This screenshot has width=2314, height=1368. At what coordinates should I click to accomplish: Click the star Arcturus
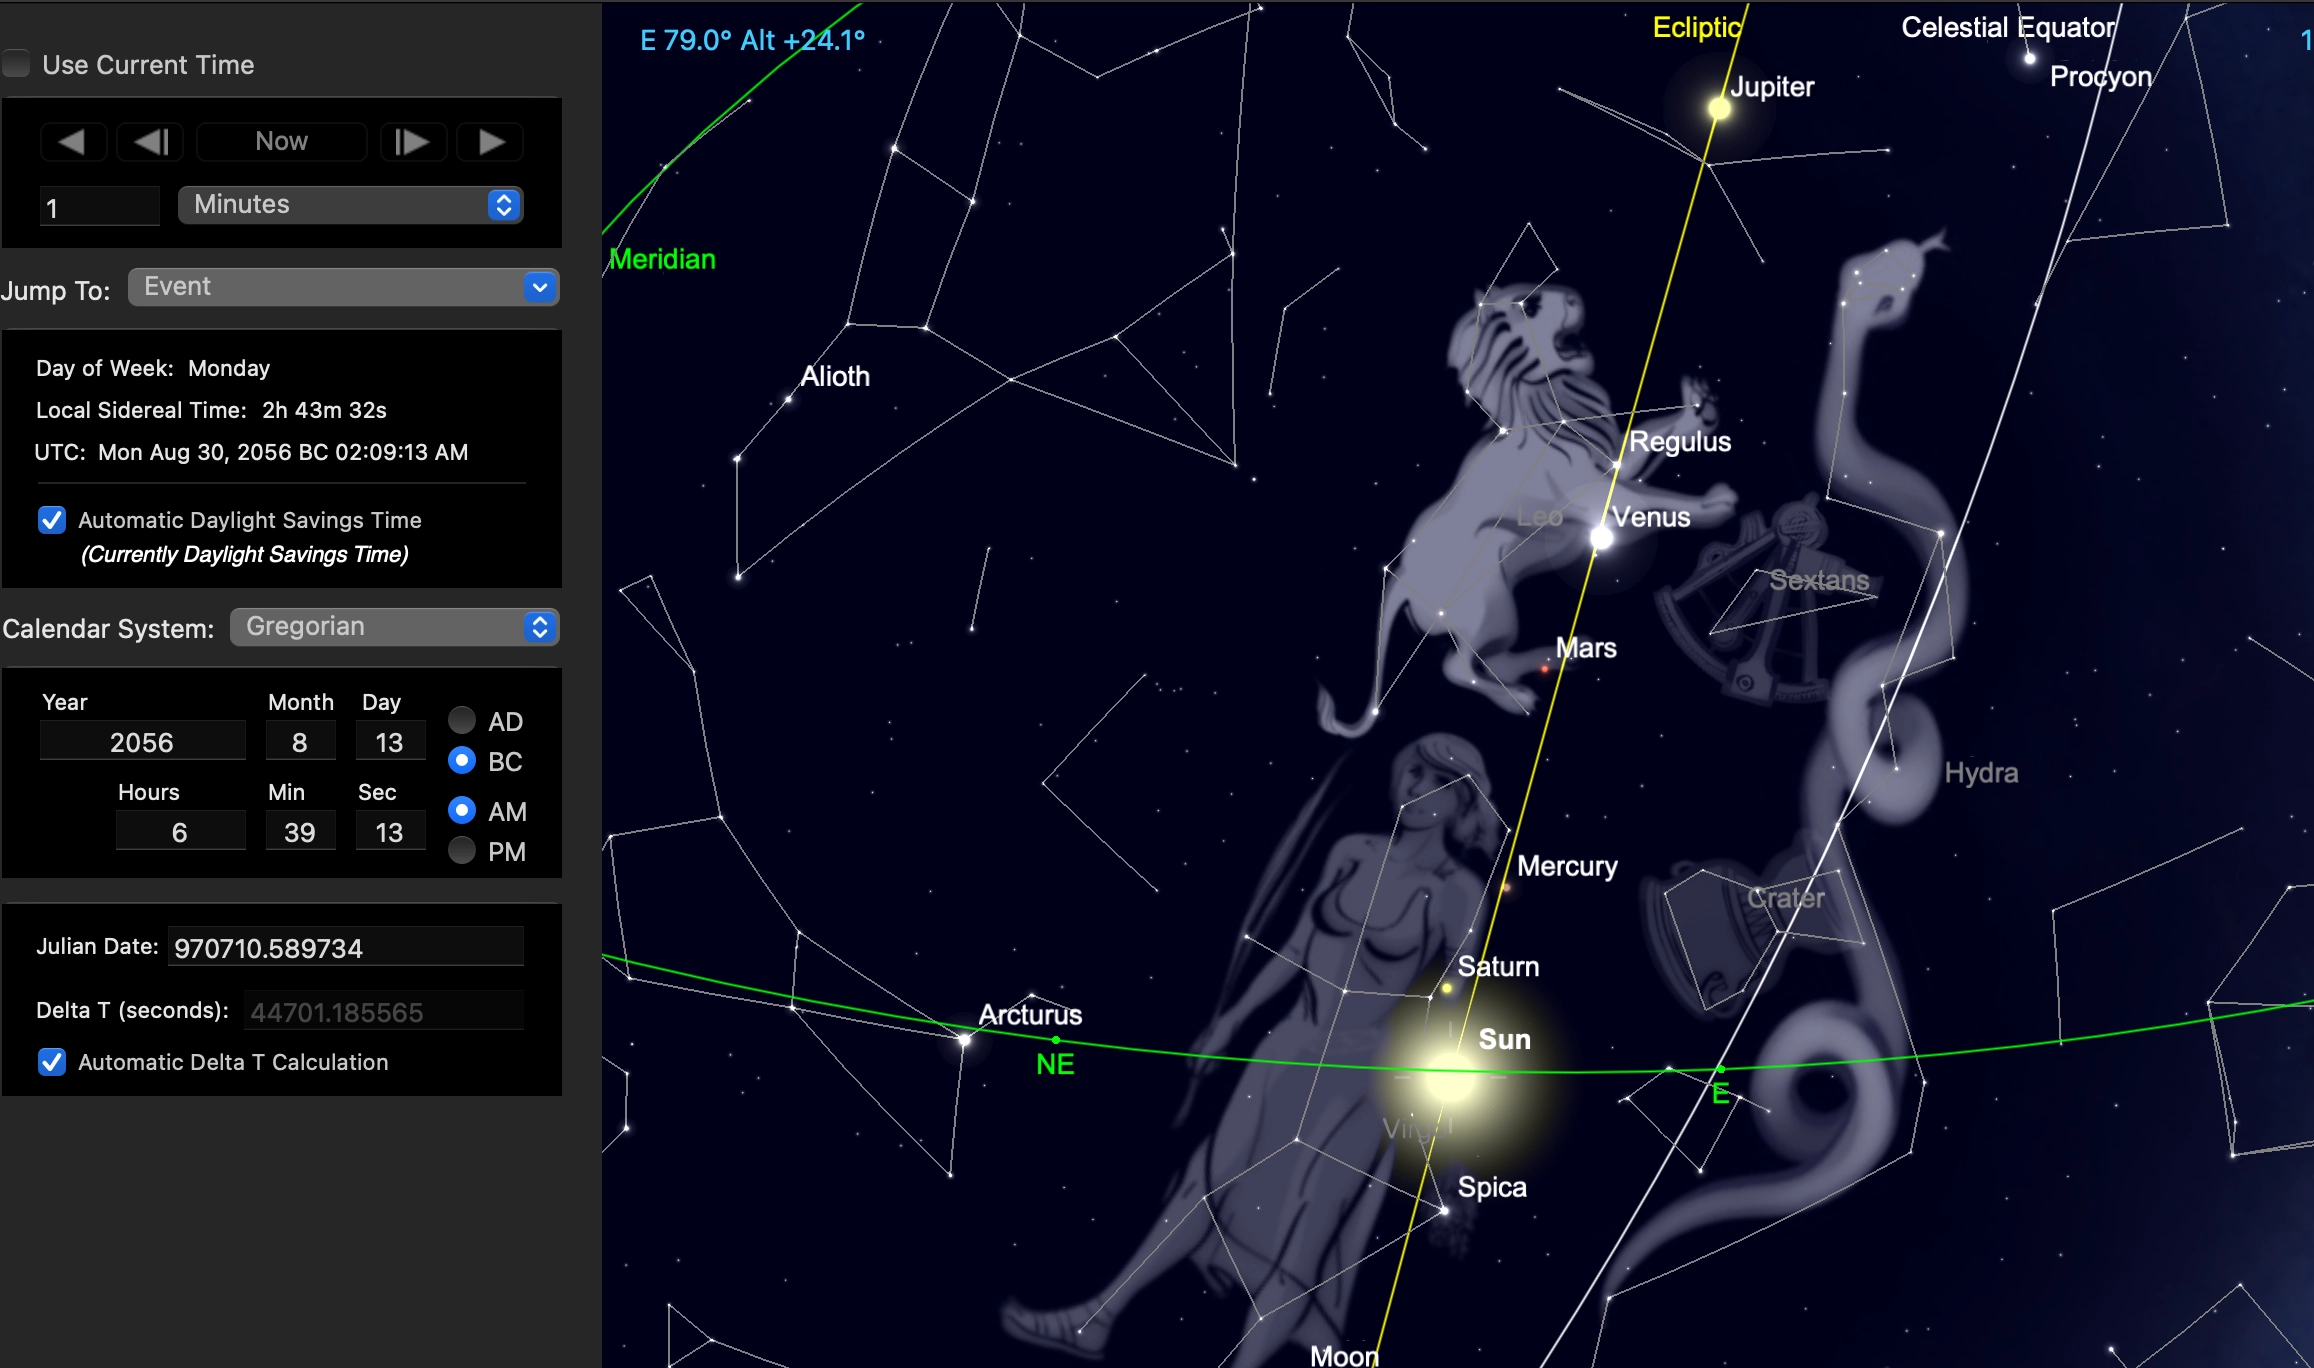[x=964, y=1040]
